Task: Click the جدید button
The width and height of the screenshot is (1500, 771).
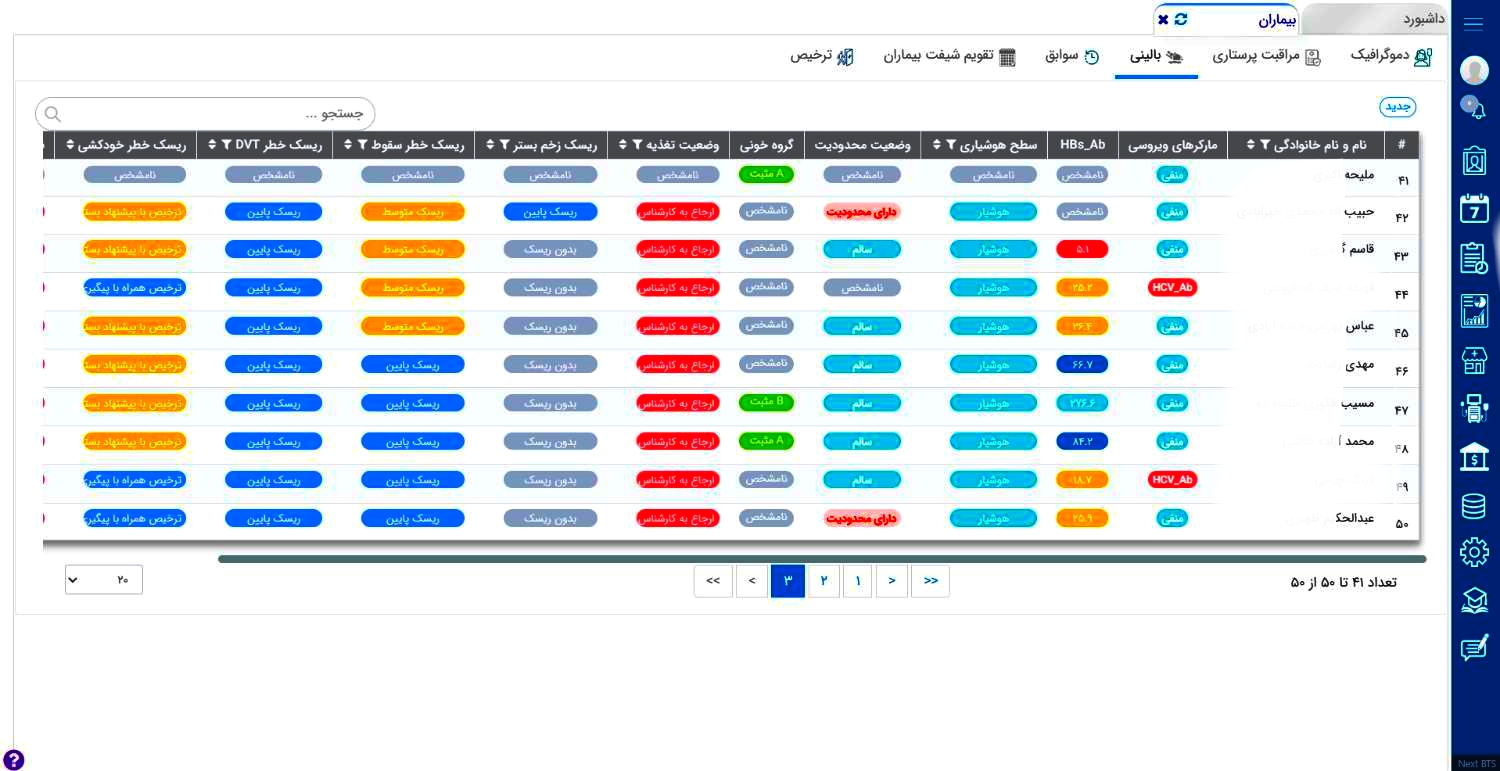Action: [1398, 107]
